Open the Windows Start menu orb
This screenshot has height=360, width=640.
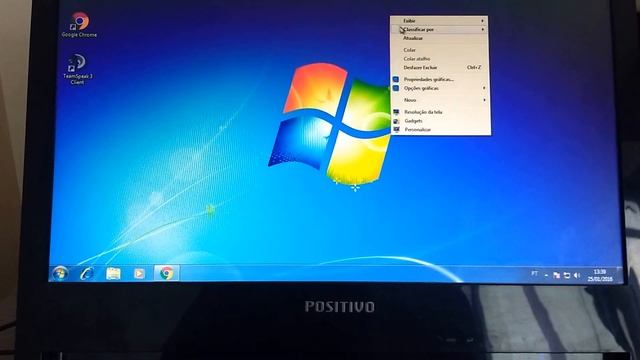click(60, 273)
